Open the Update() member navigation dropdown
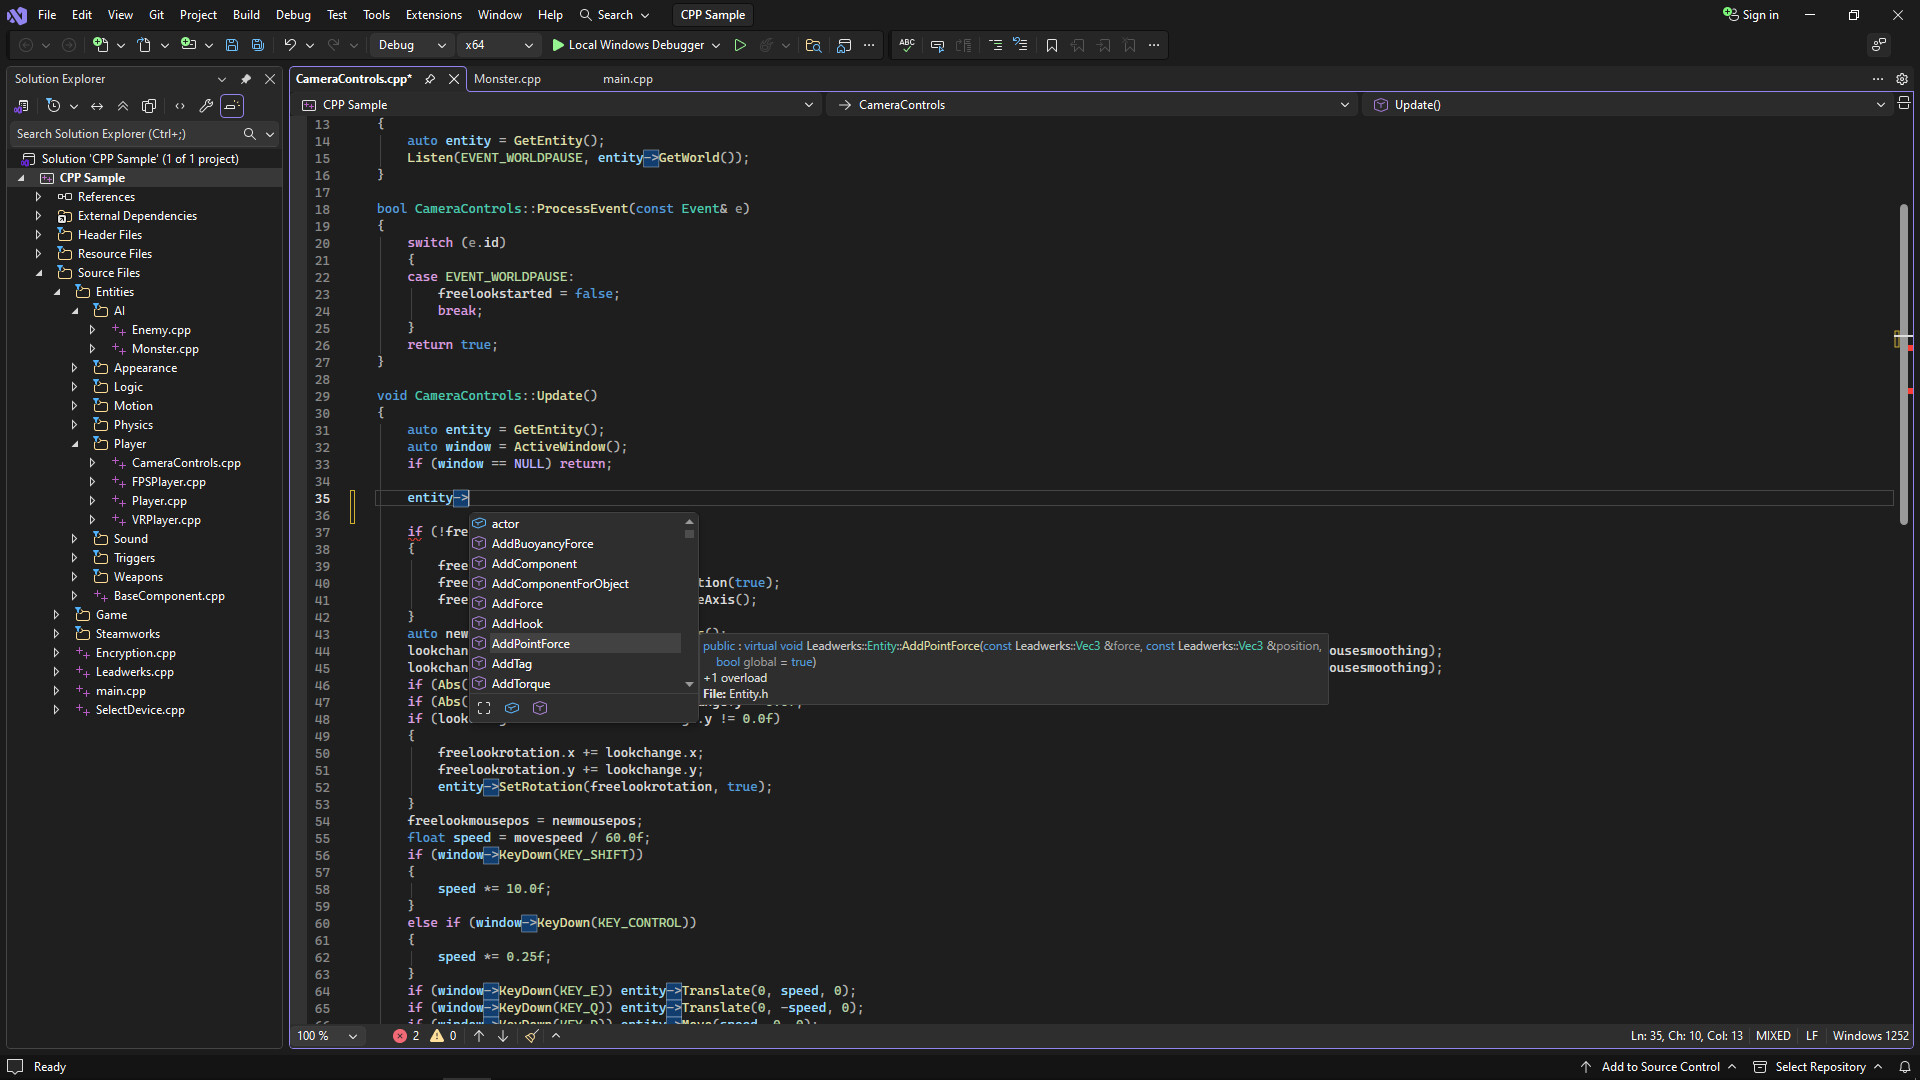The width and height of the screenshot is (1920, 1080). coord(1879,104)
